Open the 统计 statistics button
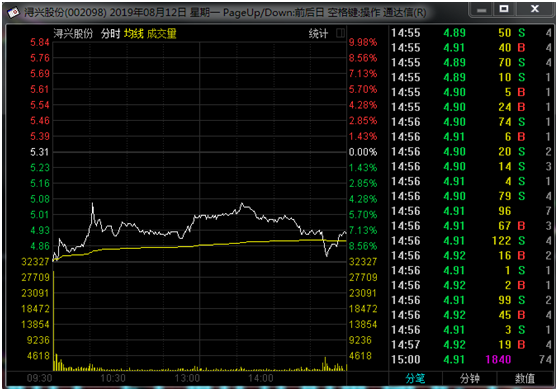Viewport: 558px width, 391px height. pos(318,34)
